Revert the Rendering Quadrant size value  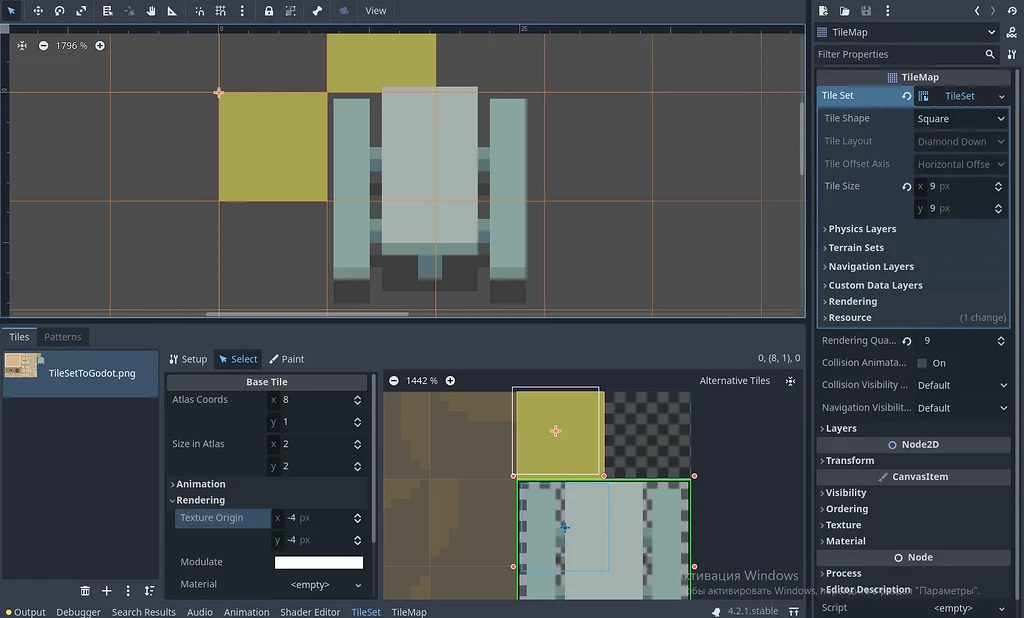click(x=906, y=341)
